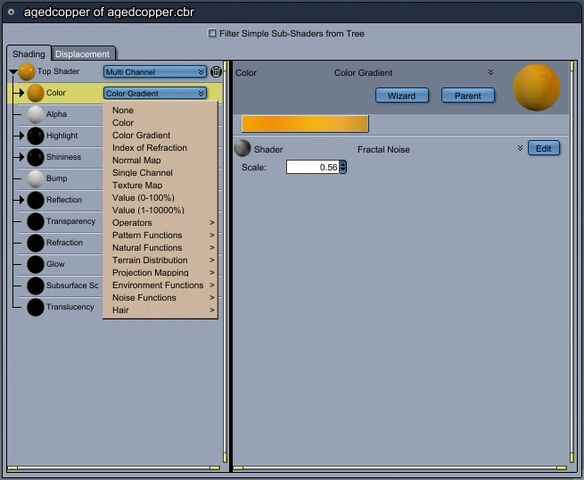Click the Refraction channel sphere icon
Screen dimensions: 584x480
point(35,243)
